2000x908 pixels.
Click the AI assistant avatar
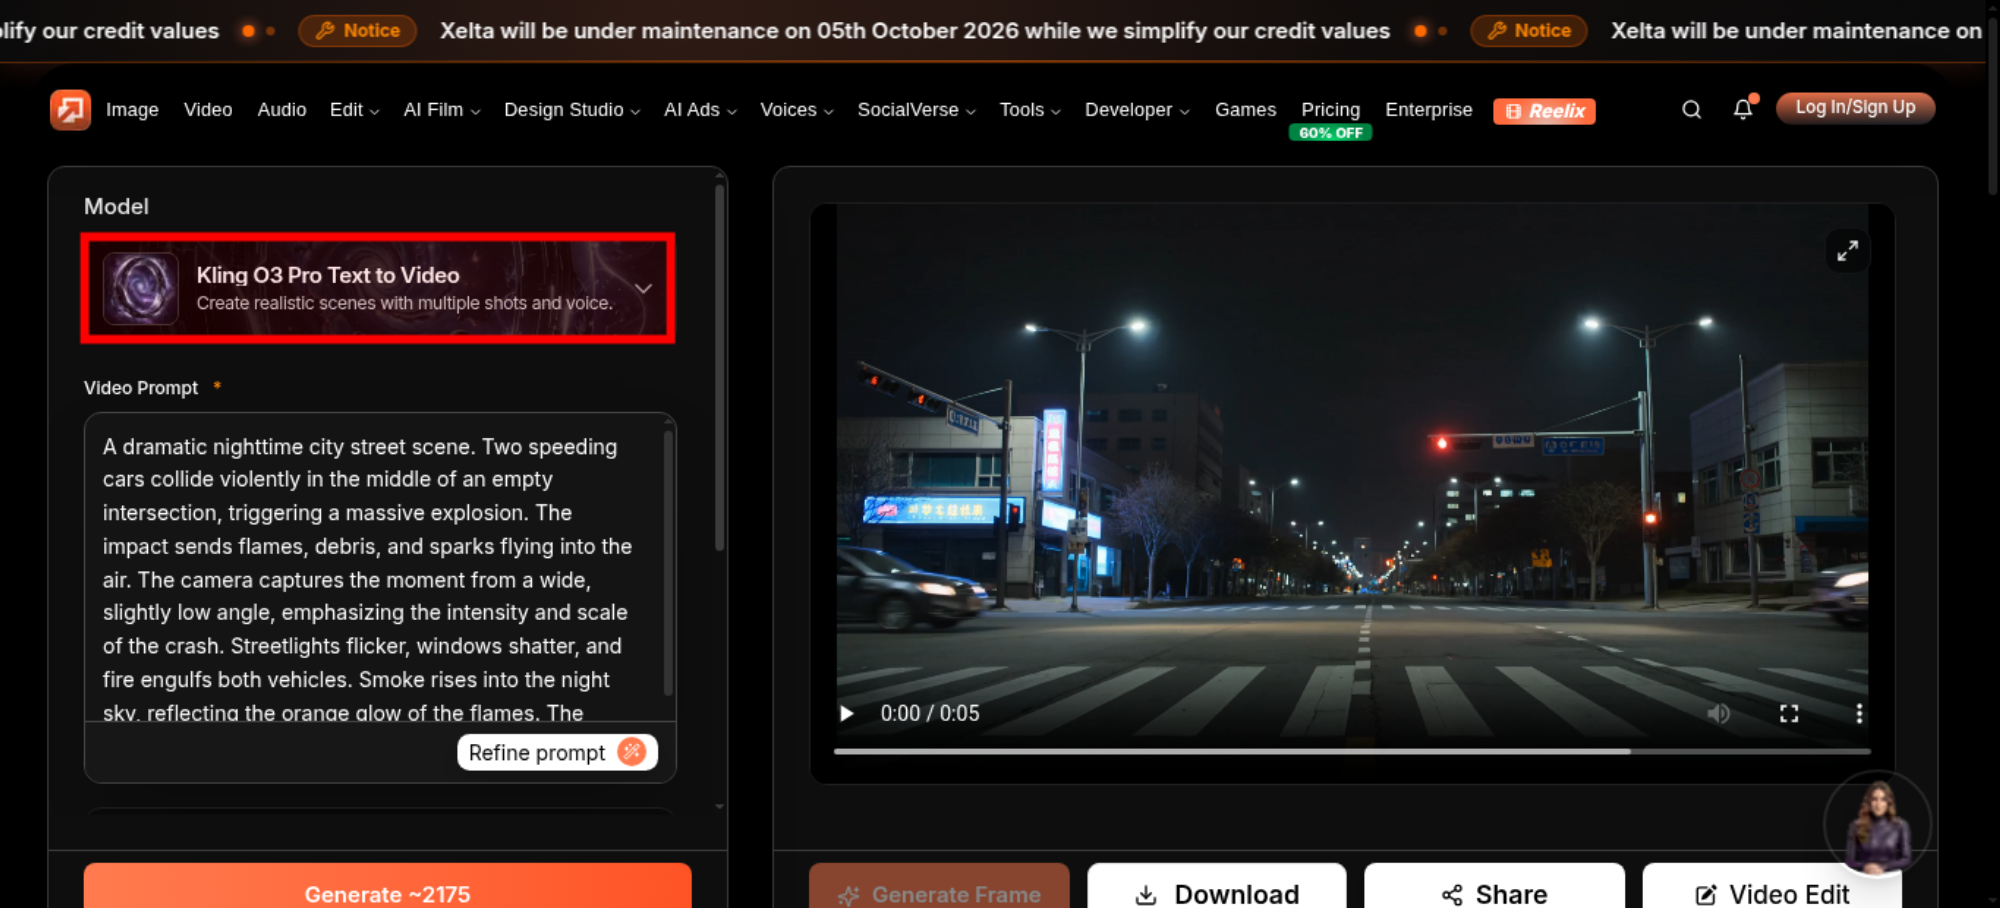[1877, 824]
